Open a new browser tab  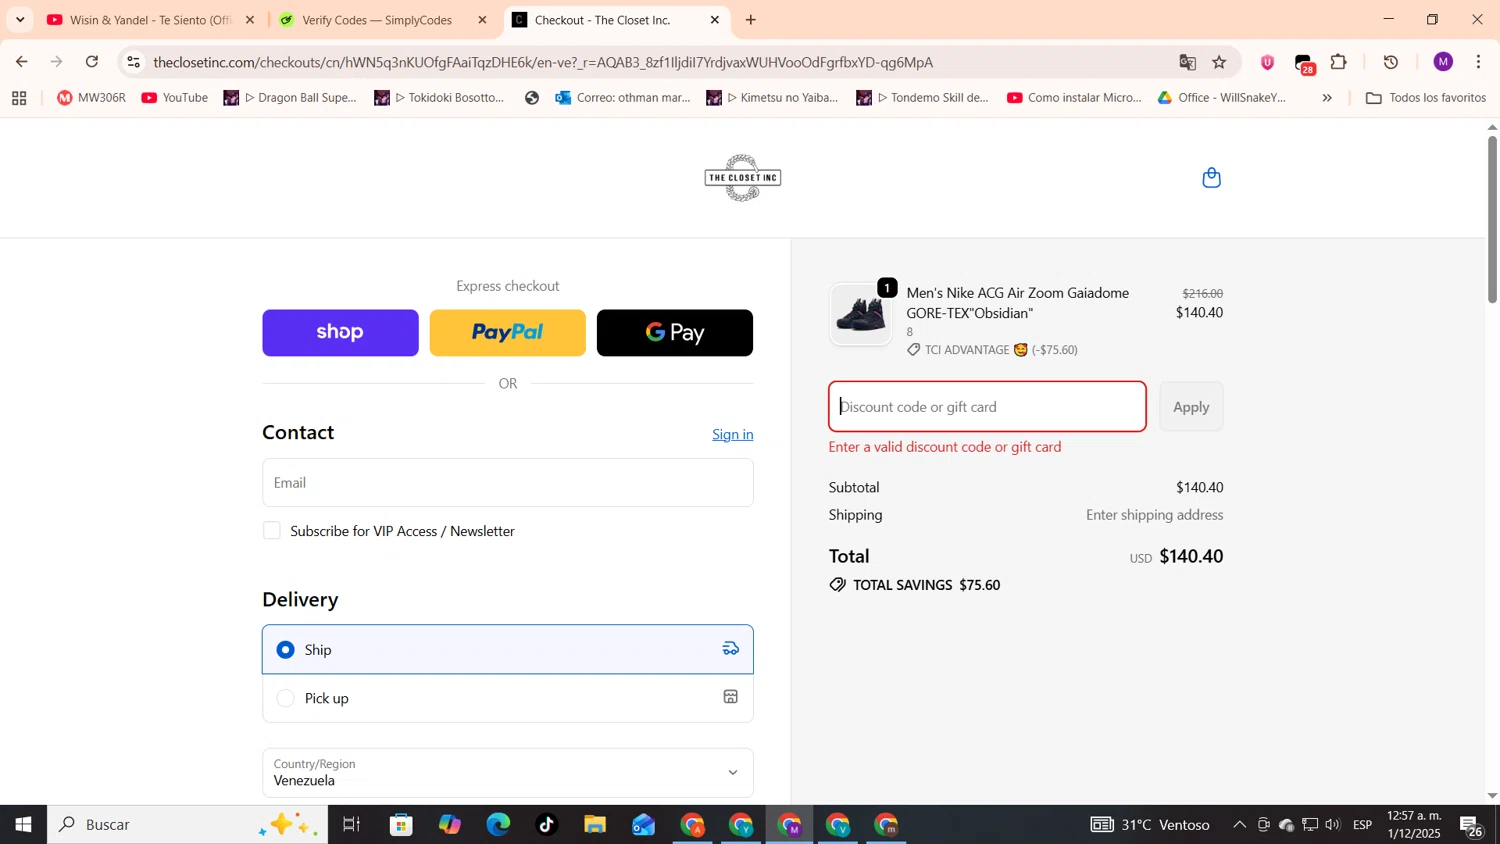(x=751, y=20)
